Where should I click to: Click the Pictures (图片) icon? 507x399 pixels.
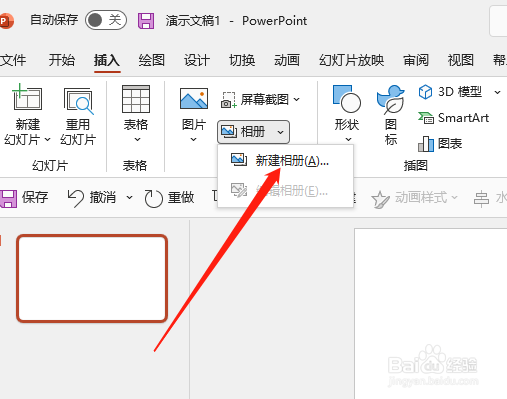pyautogui.click(x=194, y=98)
